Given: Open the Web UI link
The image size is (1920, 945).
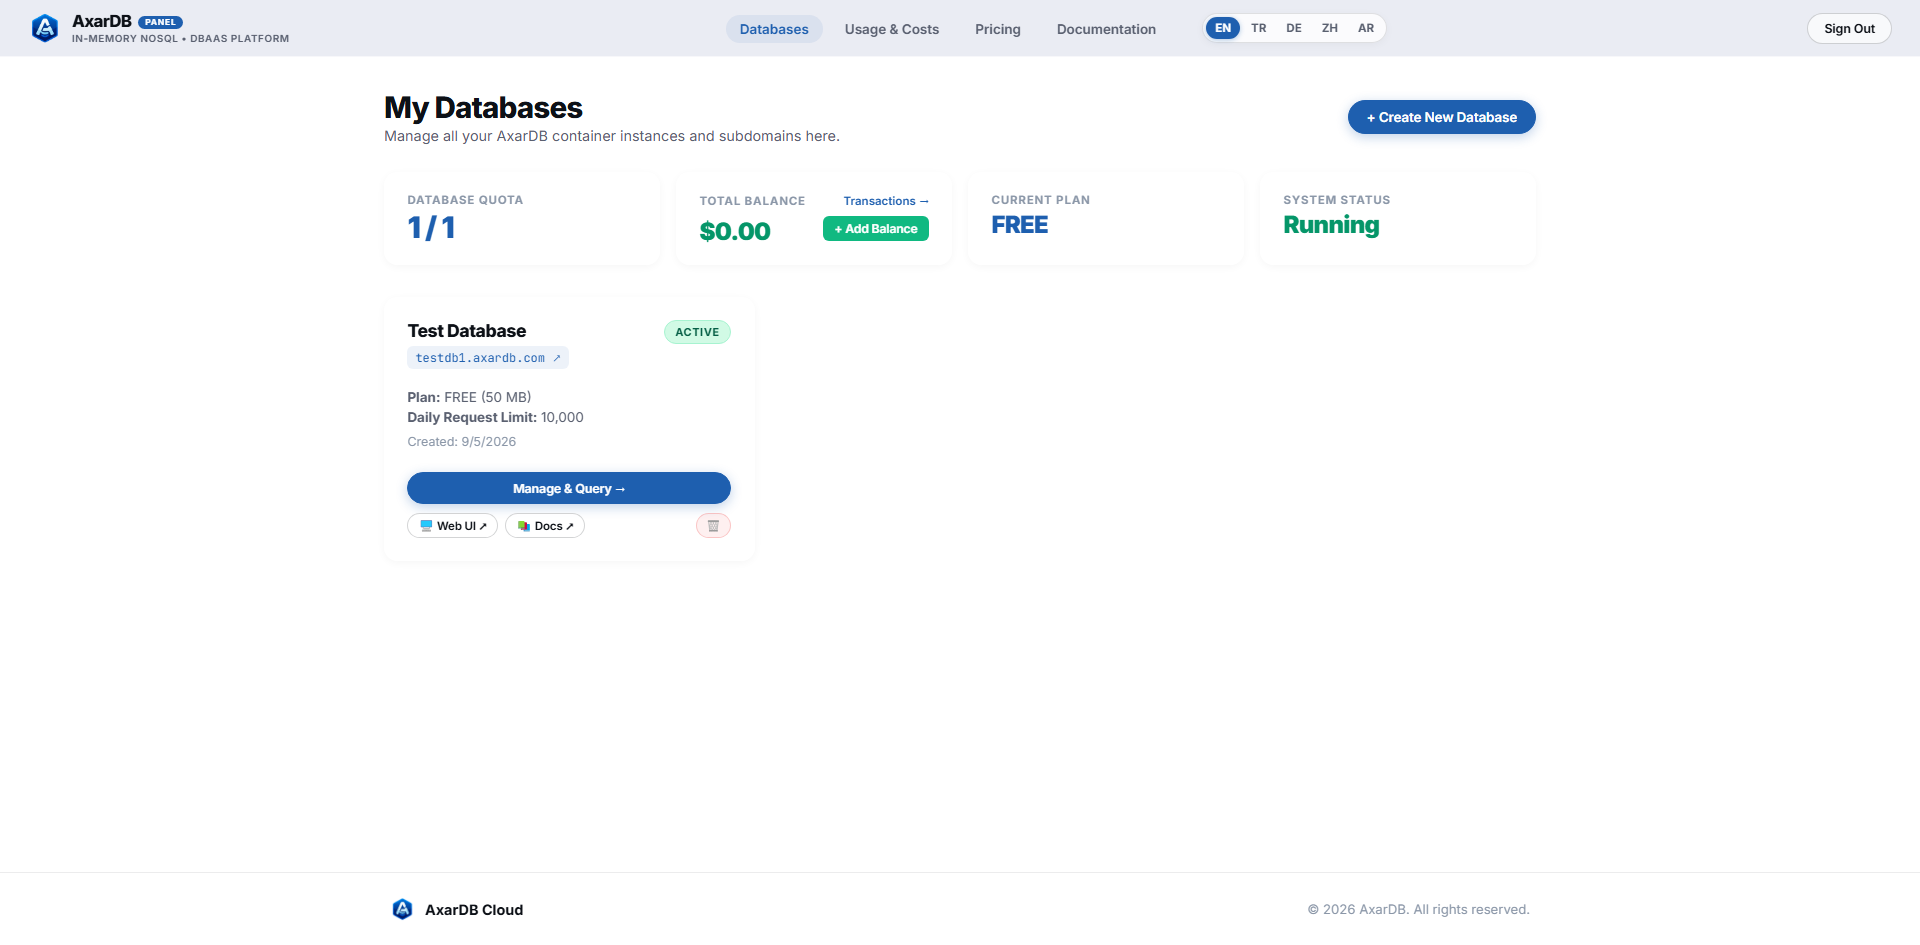Looking at the screenshot, I should (452, 526).
